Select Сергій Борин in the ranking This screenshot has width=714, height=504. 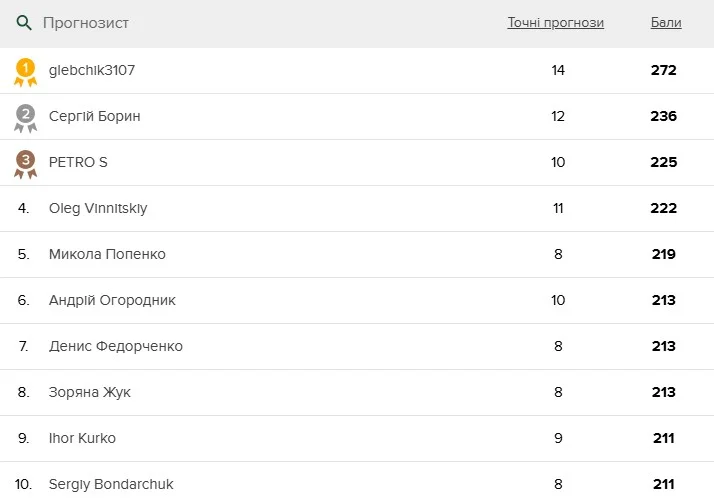point(94,116)
